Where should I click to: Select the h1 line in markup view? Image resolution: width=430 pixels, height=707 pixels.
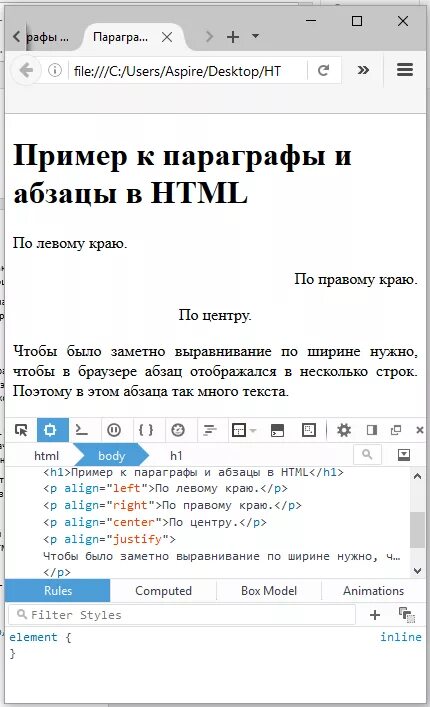[x=193, y=472]
